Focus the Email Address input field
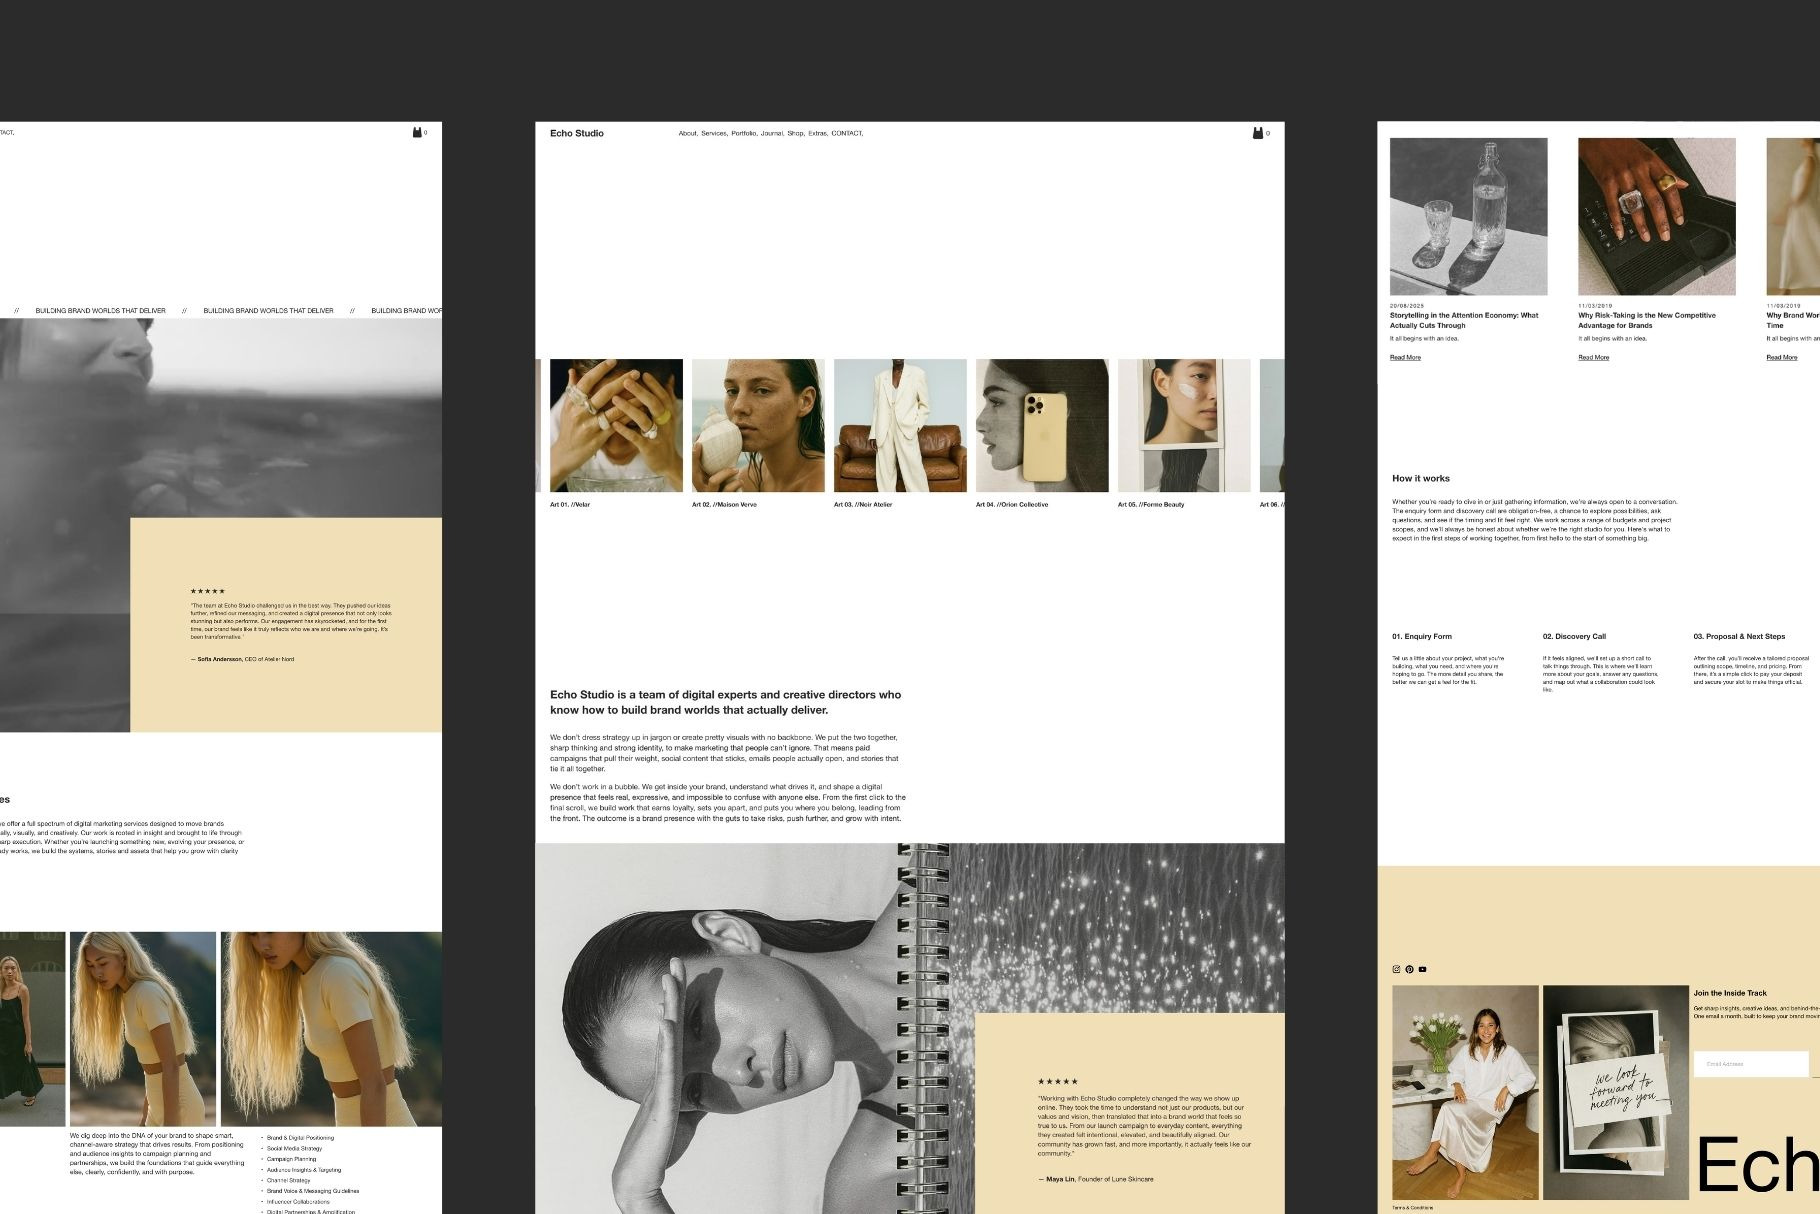Screen dimensions: 1820x1214 click(1751, 1064)
